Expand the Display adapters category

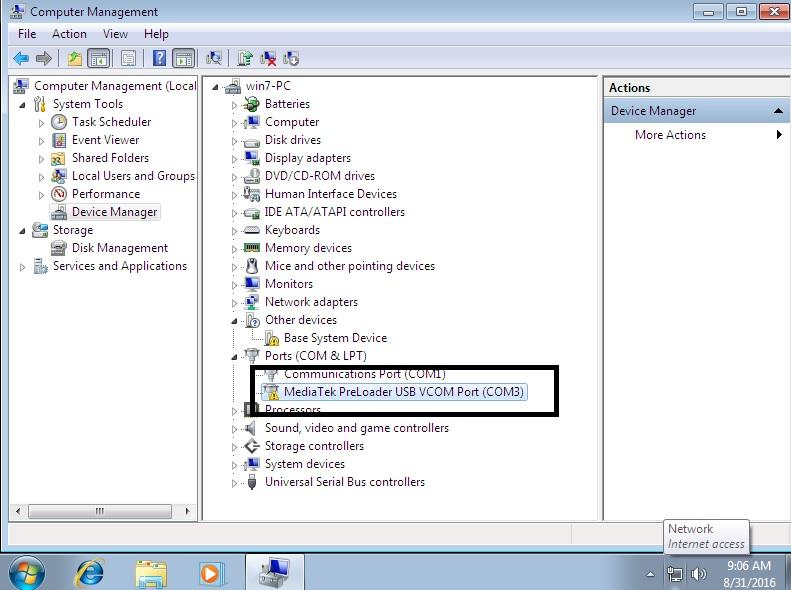click(x=234, y=159)
